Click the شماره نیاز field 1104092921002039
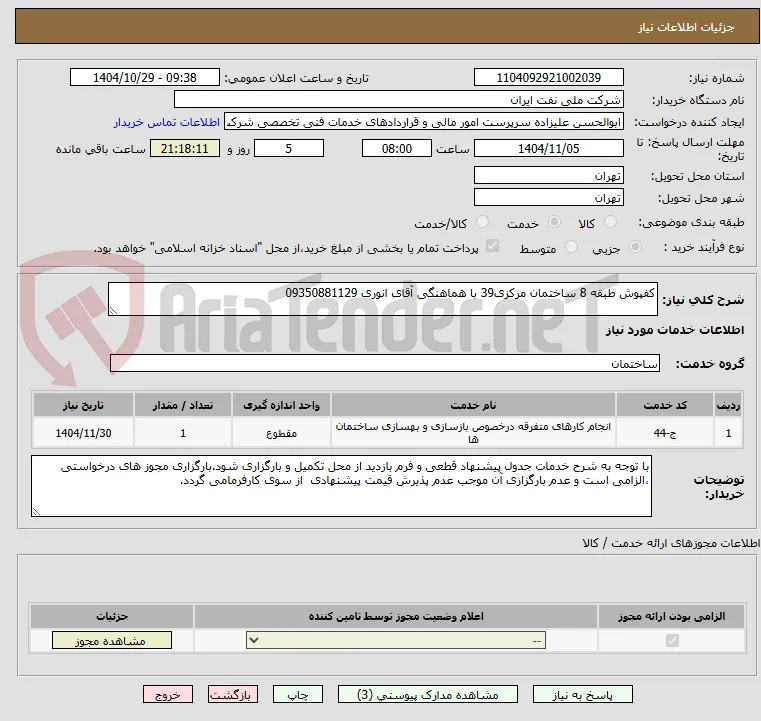Screen dimensions: 761x721 [548, 78]
